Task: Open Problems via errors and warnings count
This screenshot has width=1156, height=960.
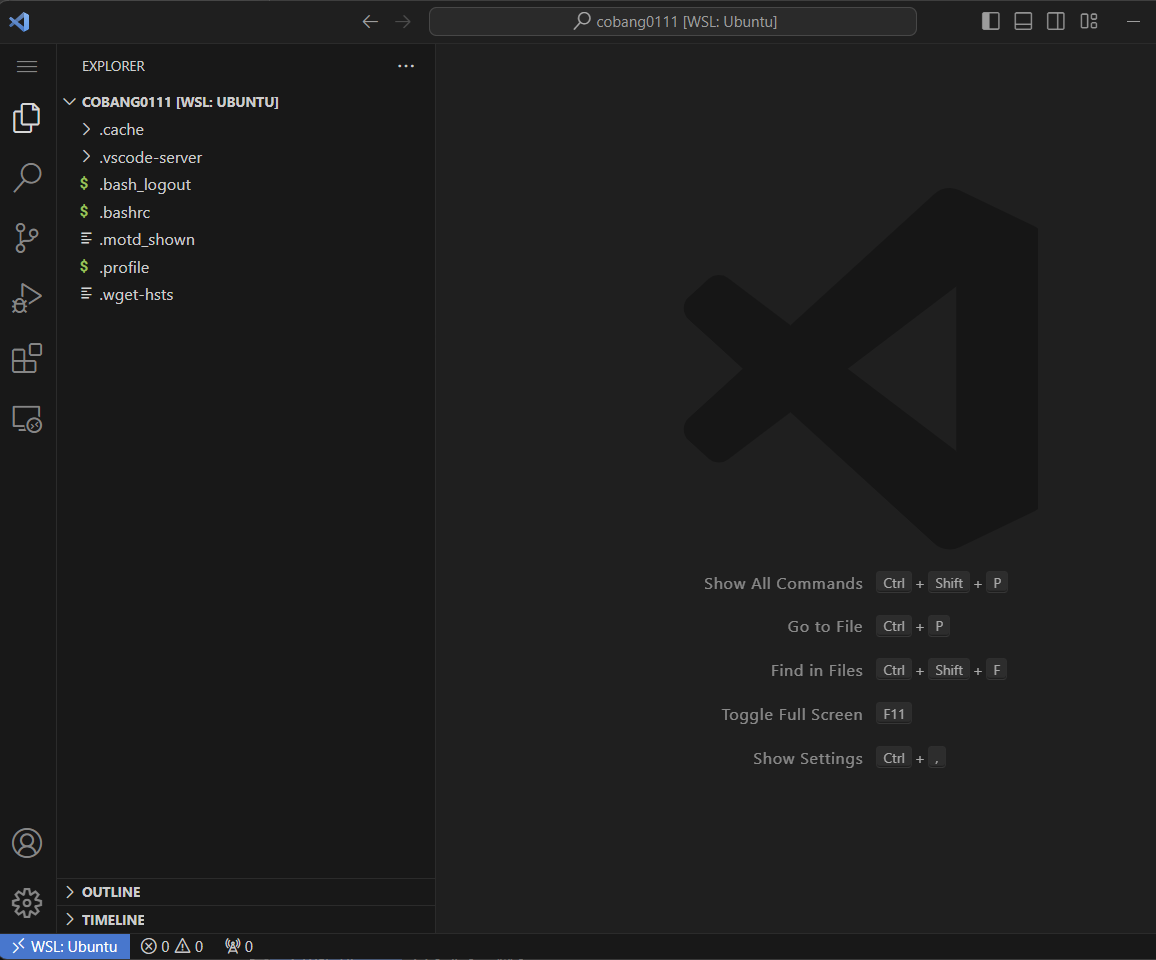Action: [x=172, y=947]
